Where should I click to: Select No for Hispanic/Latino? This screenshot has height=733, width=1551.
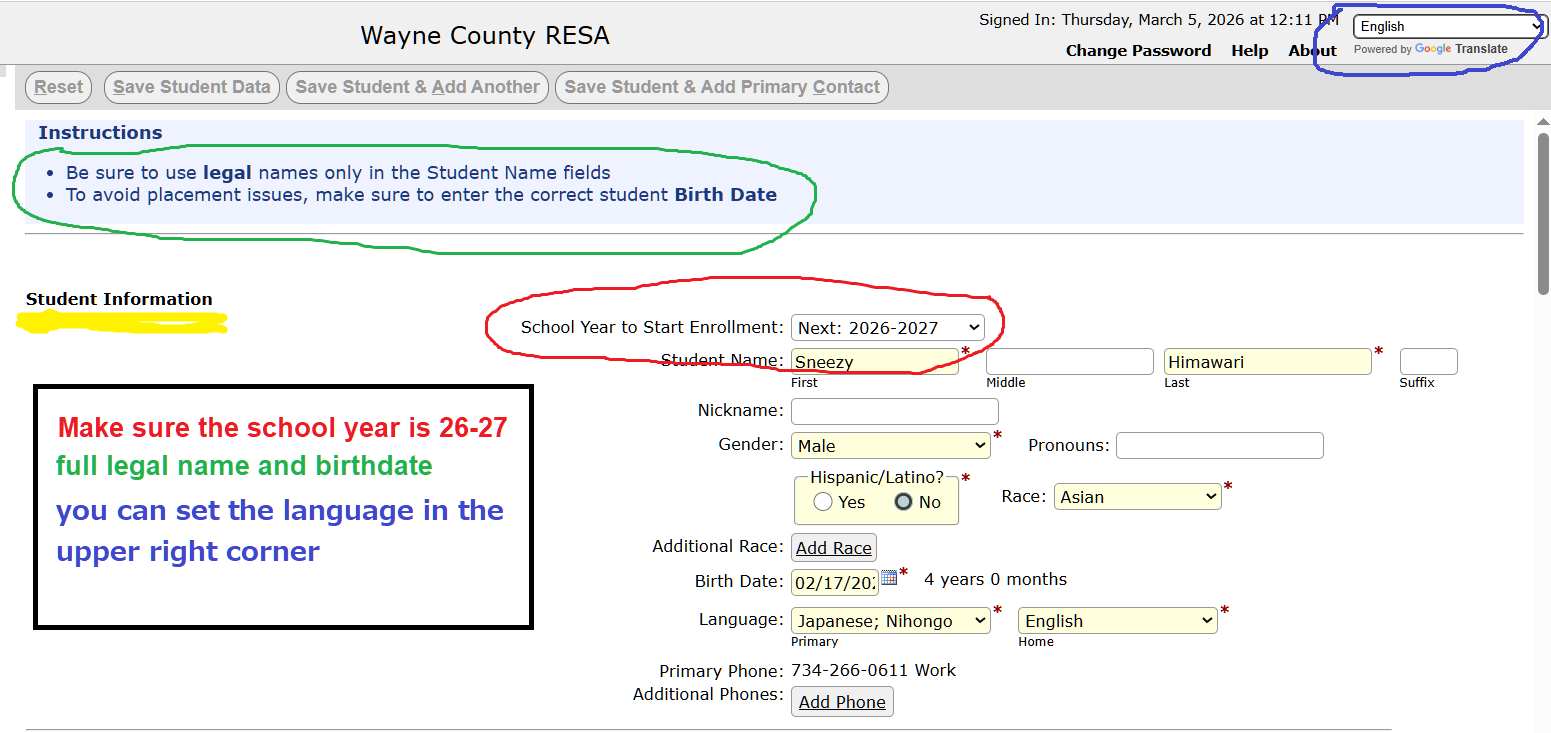pyautogui.click(x=903, y=502)
